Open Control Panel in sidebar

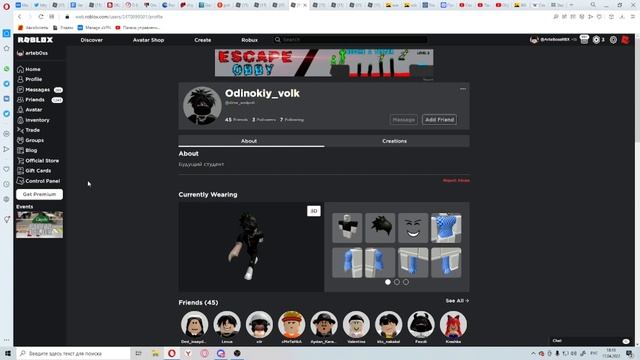tap(38, 181)
